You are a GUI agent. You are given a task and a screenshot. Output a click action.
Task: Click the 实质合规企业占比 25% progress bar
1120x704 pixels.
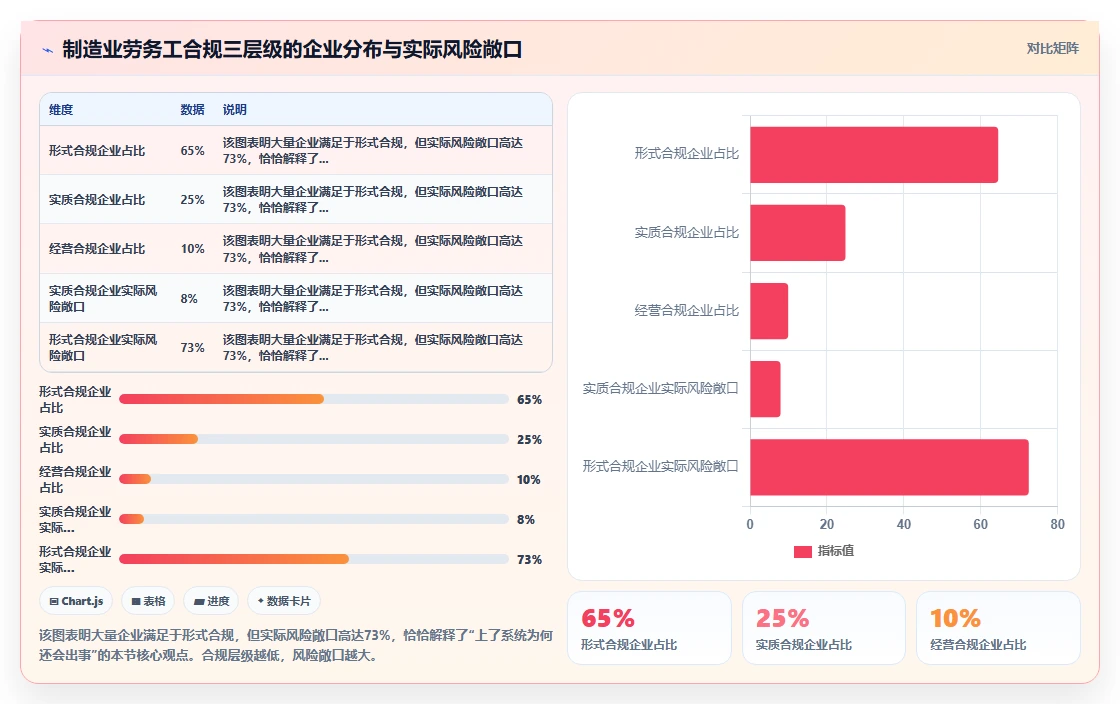click(314, 439)
